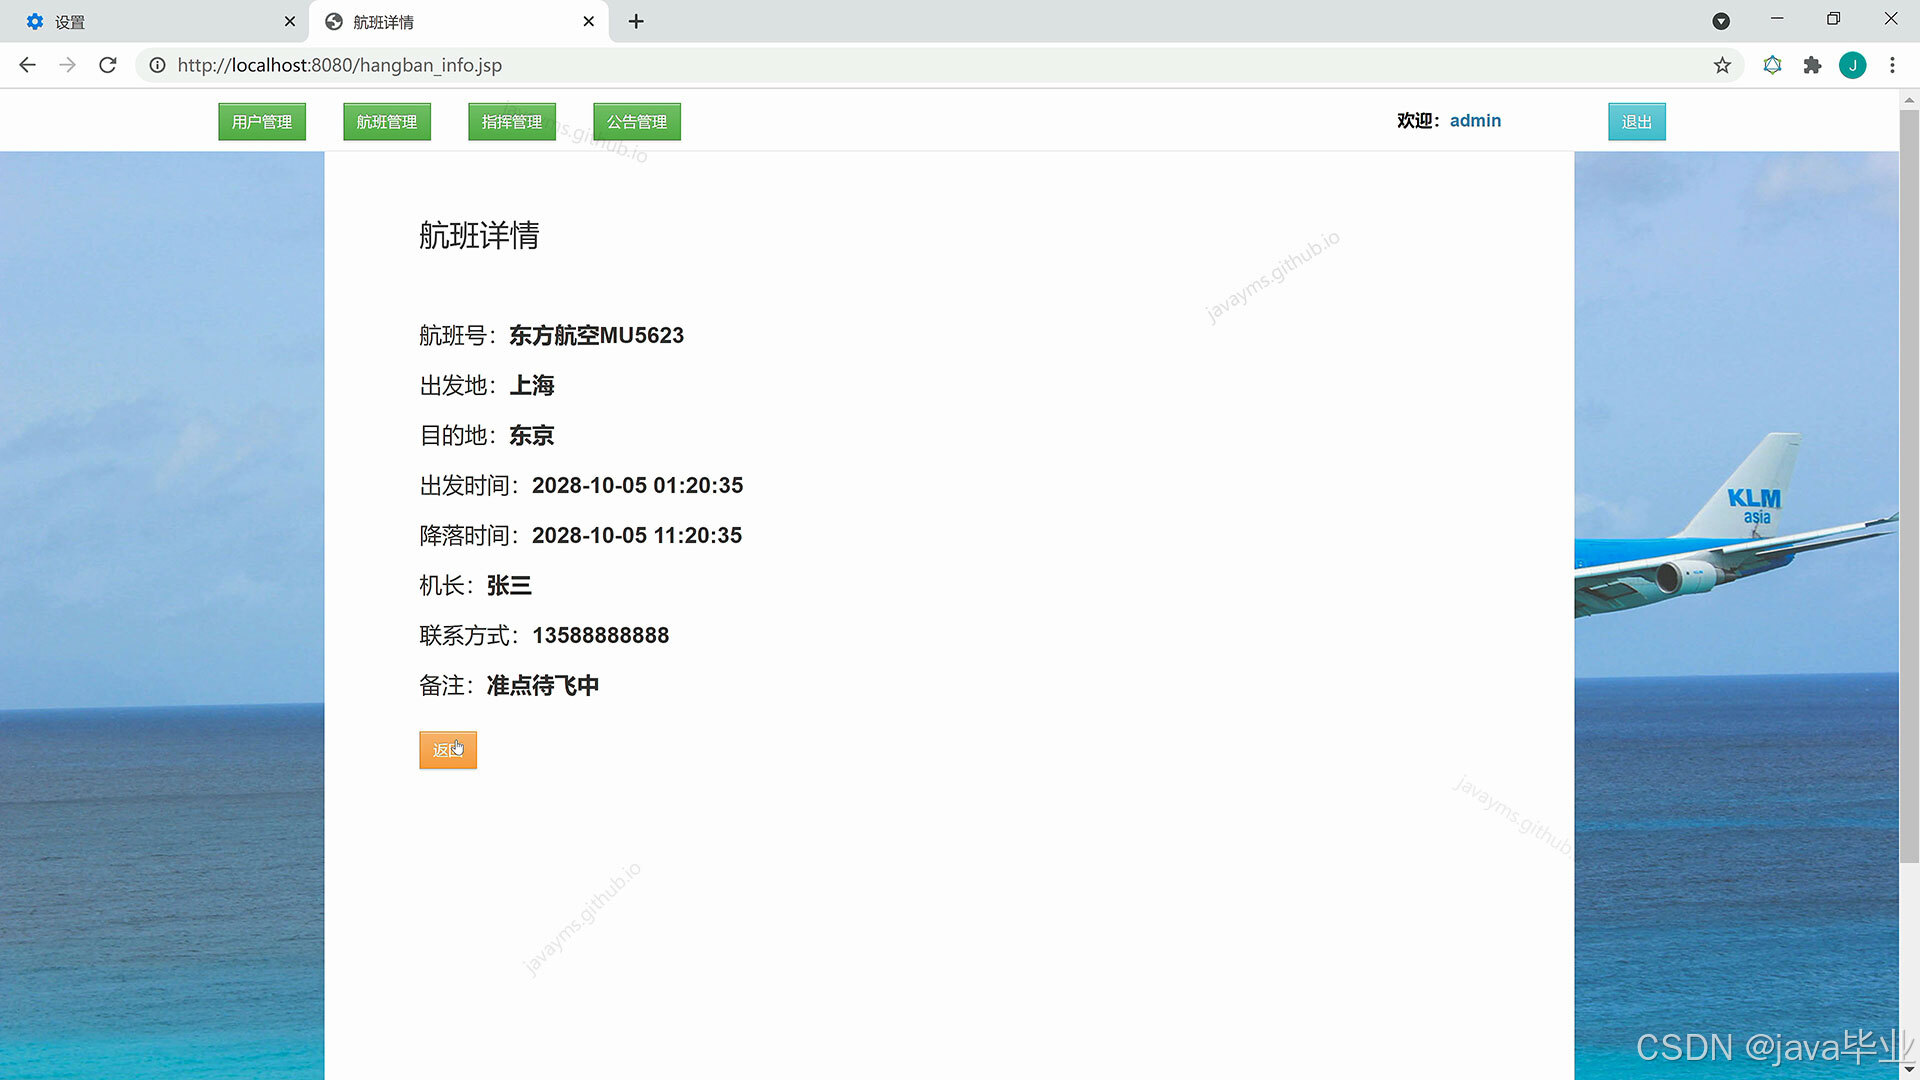This screenshot has width=1920, height=1080.
Task: Close the 设置 tab
Action: (290, 21)
